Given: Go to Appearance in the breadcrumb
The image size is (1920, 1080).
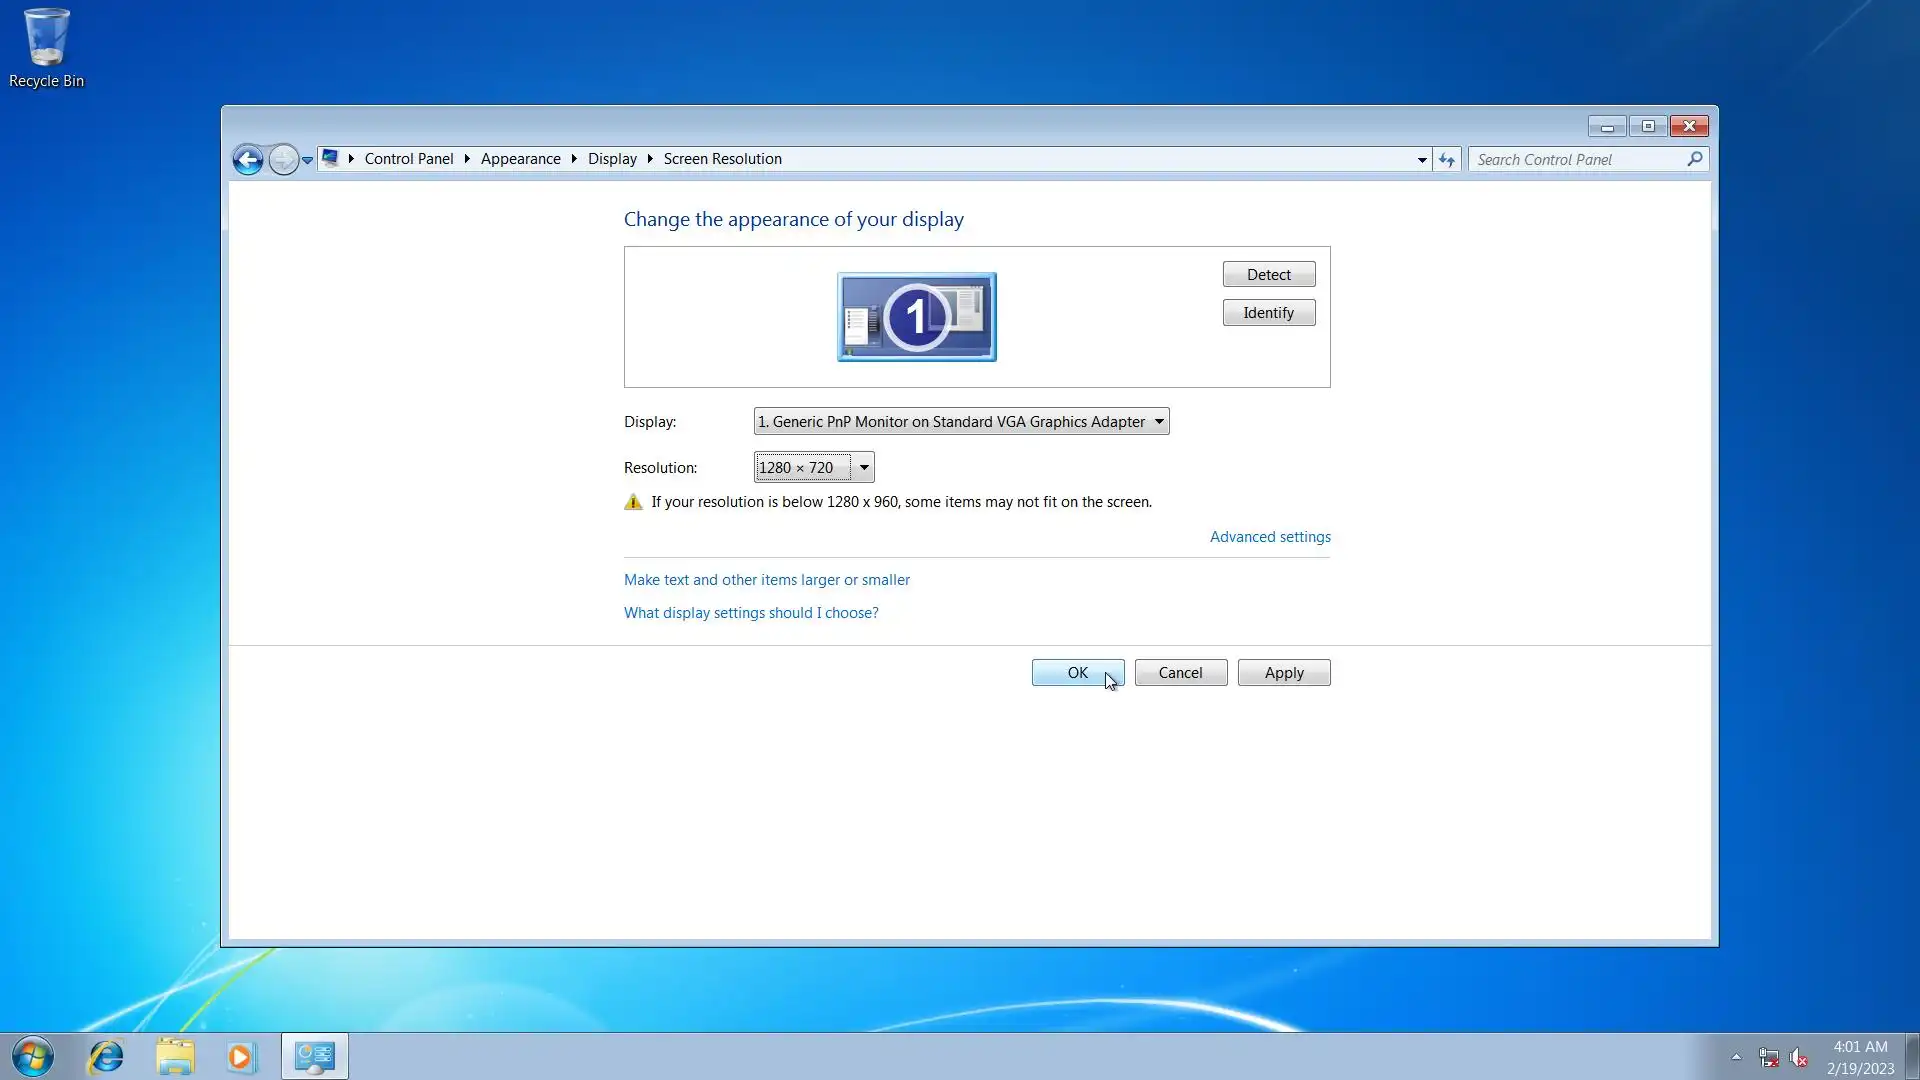Looking at the screenshot, I should (520, 159).
